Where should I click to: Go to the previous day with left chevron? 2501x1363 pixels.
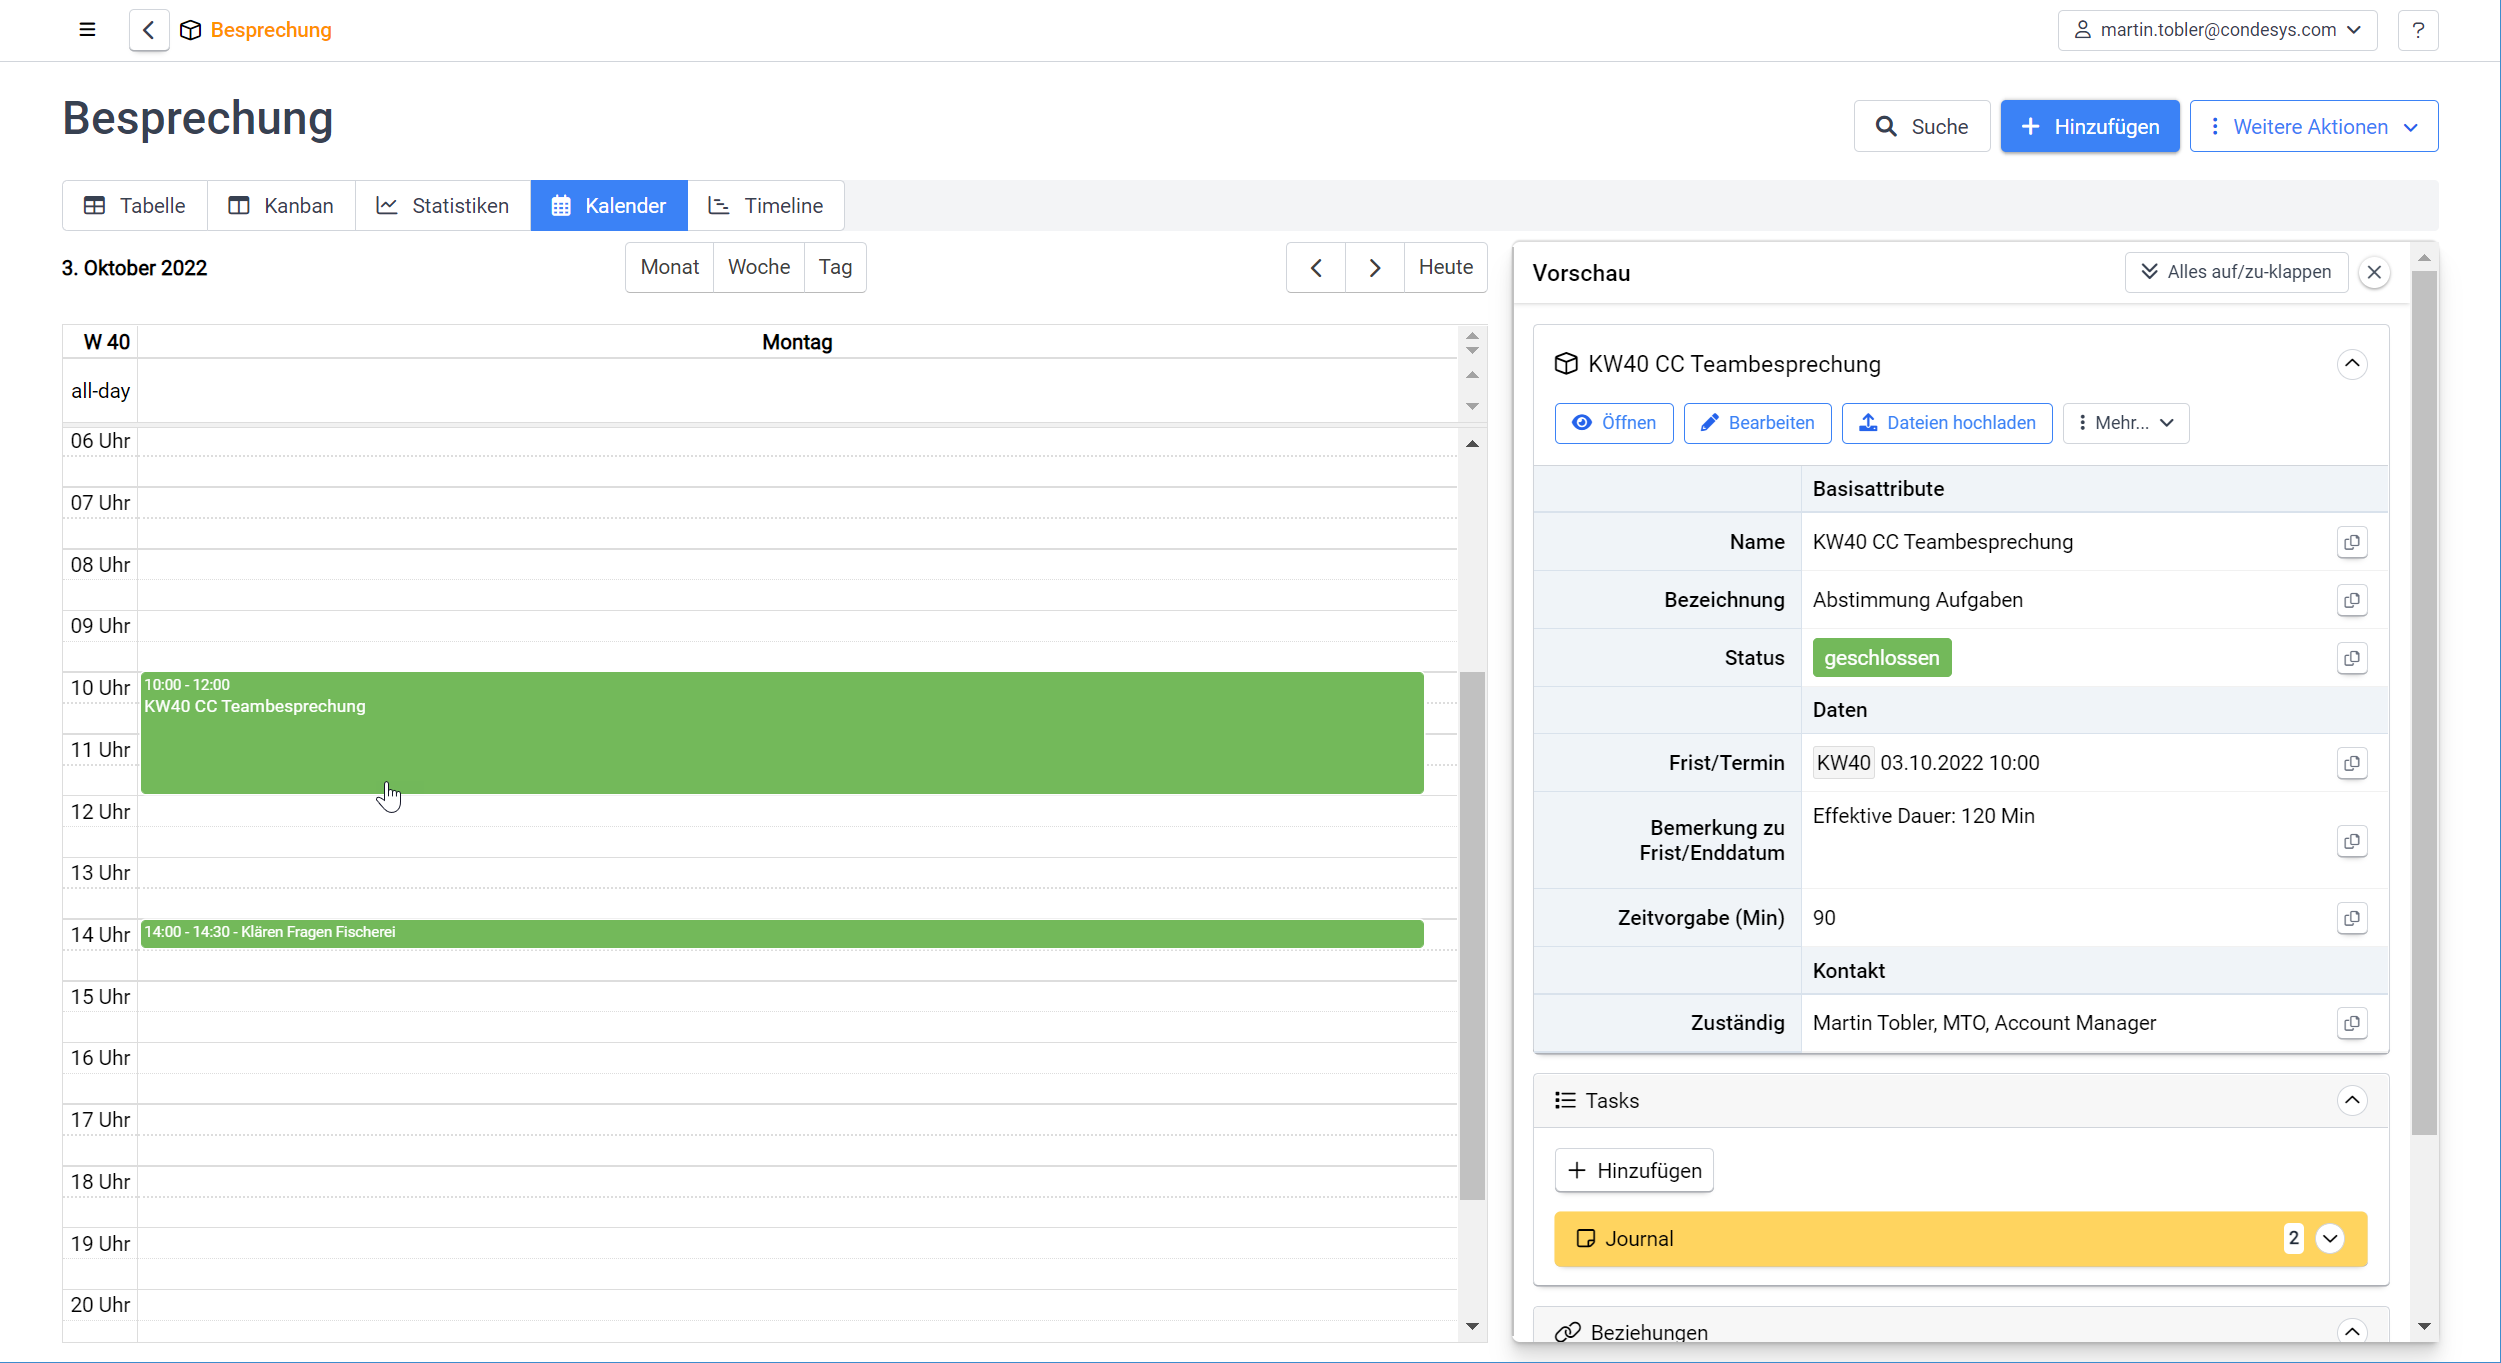[x=1316, y=267]
